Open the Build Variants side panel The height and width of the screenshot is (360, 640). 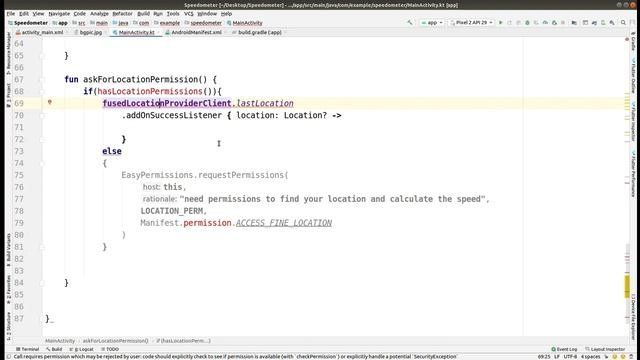(x=9, y=249)
